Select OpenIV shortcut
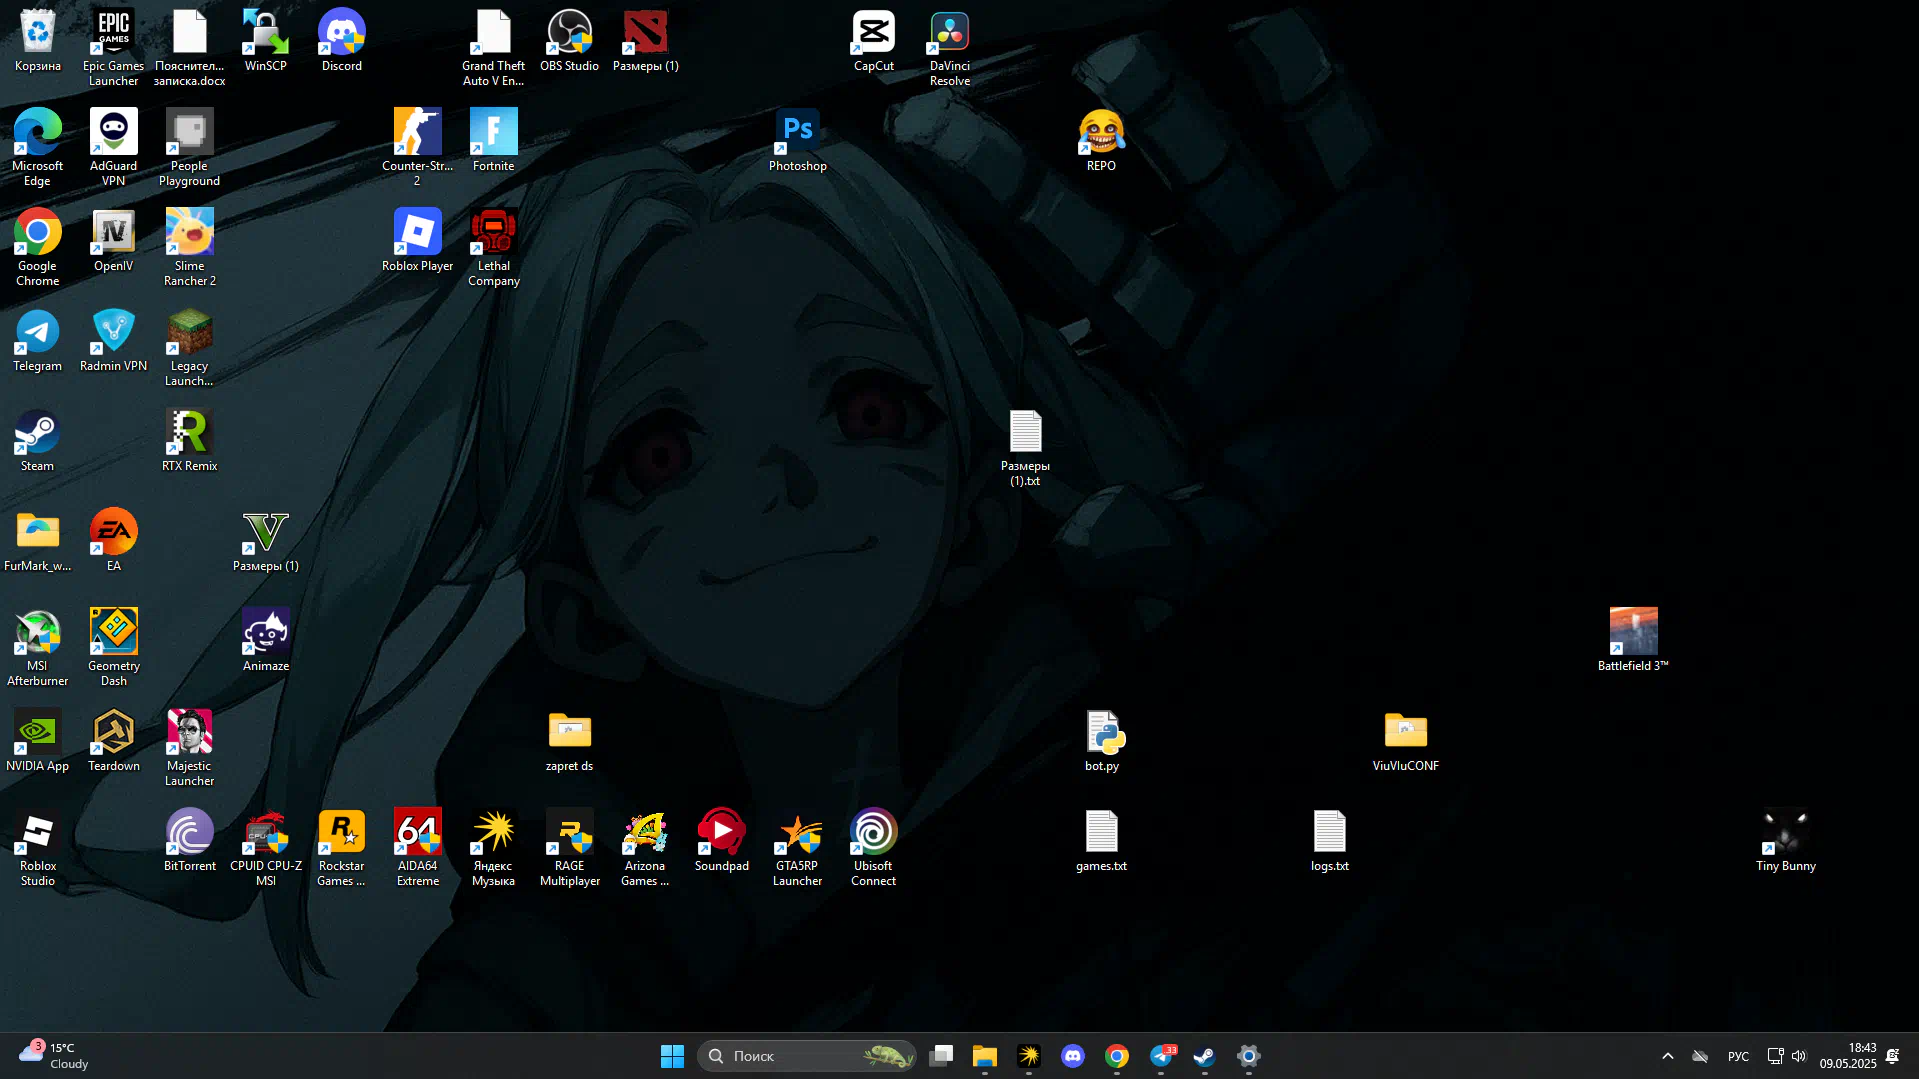This screenshot has height=1079, width=1919. point(114,241)
